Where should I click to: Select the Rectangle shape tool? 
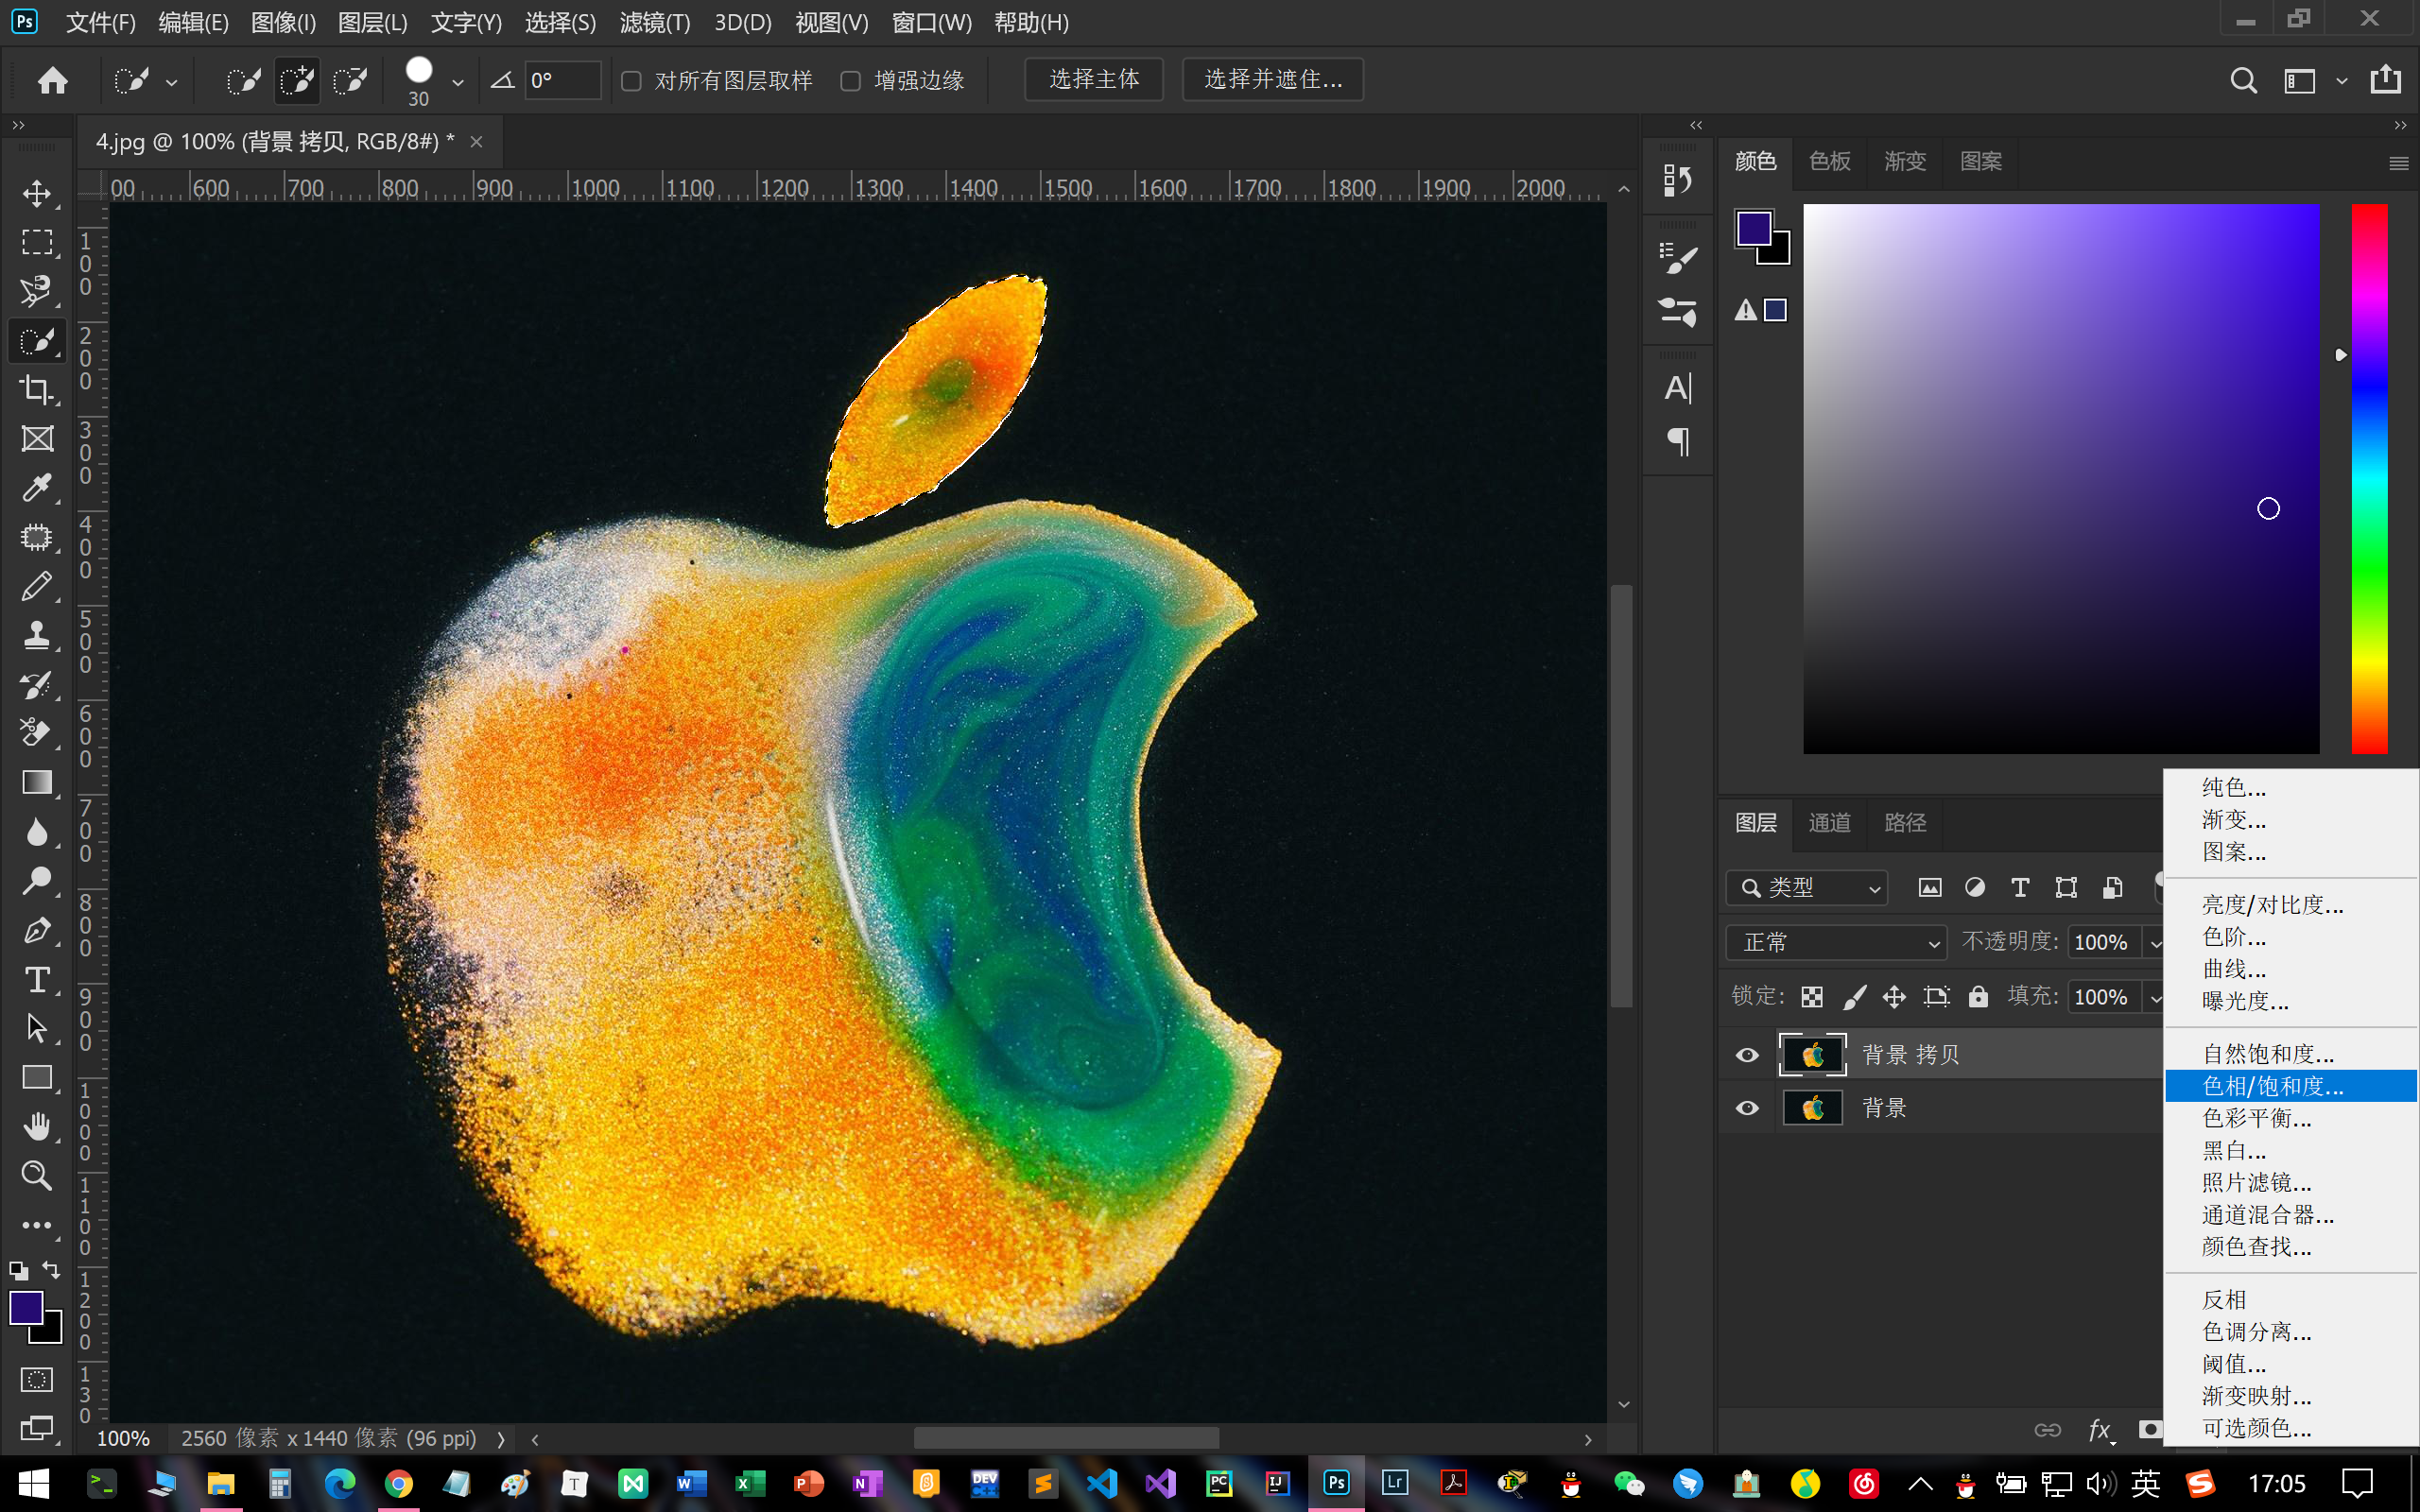pos(37,1077)
